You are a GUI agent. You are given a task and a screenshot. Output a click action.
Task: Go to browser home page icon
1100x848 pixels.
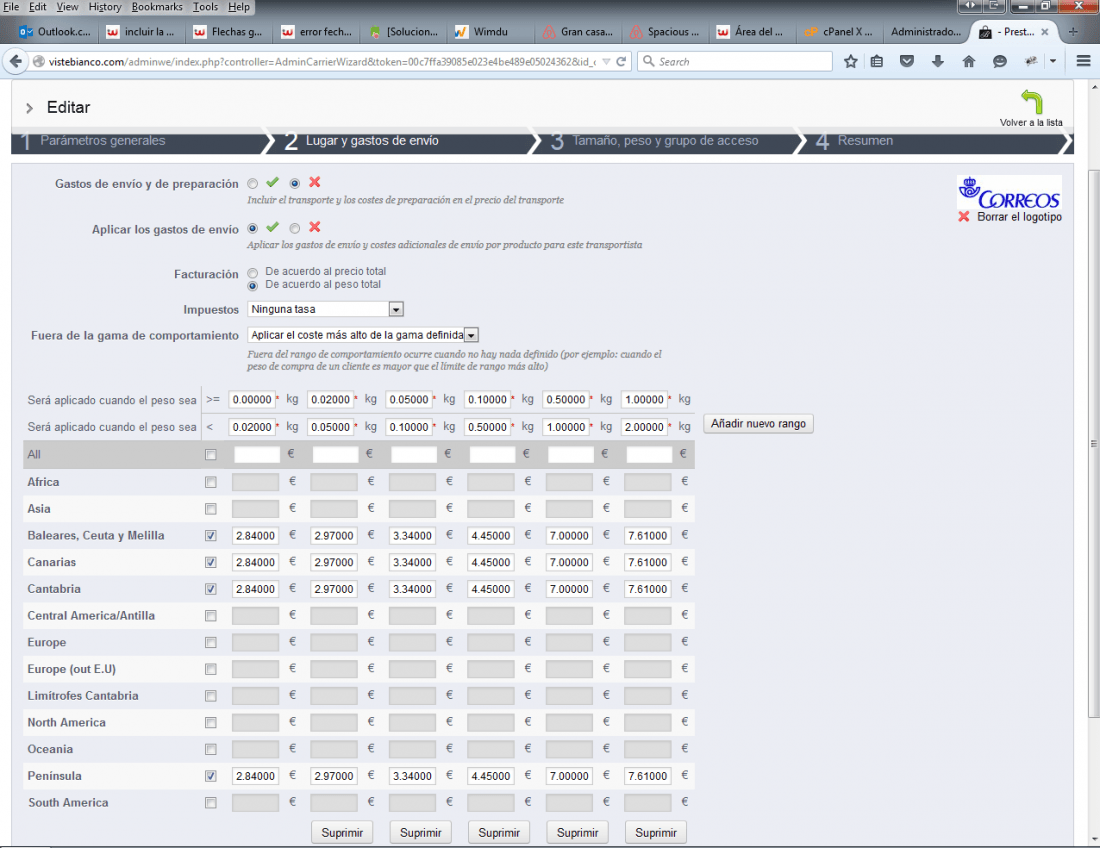click(969, 62)
